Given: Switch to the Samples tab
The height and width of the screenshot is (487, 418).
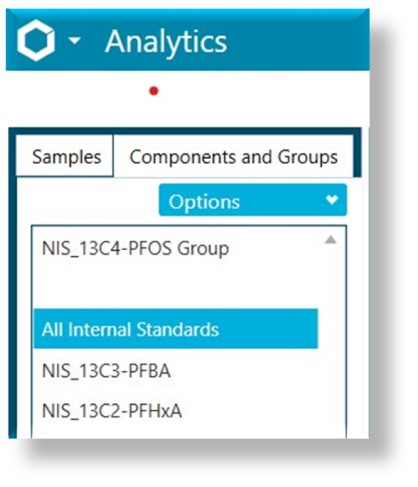Looking at the screenshot, I should [x=65, y=156].
